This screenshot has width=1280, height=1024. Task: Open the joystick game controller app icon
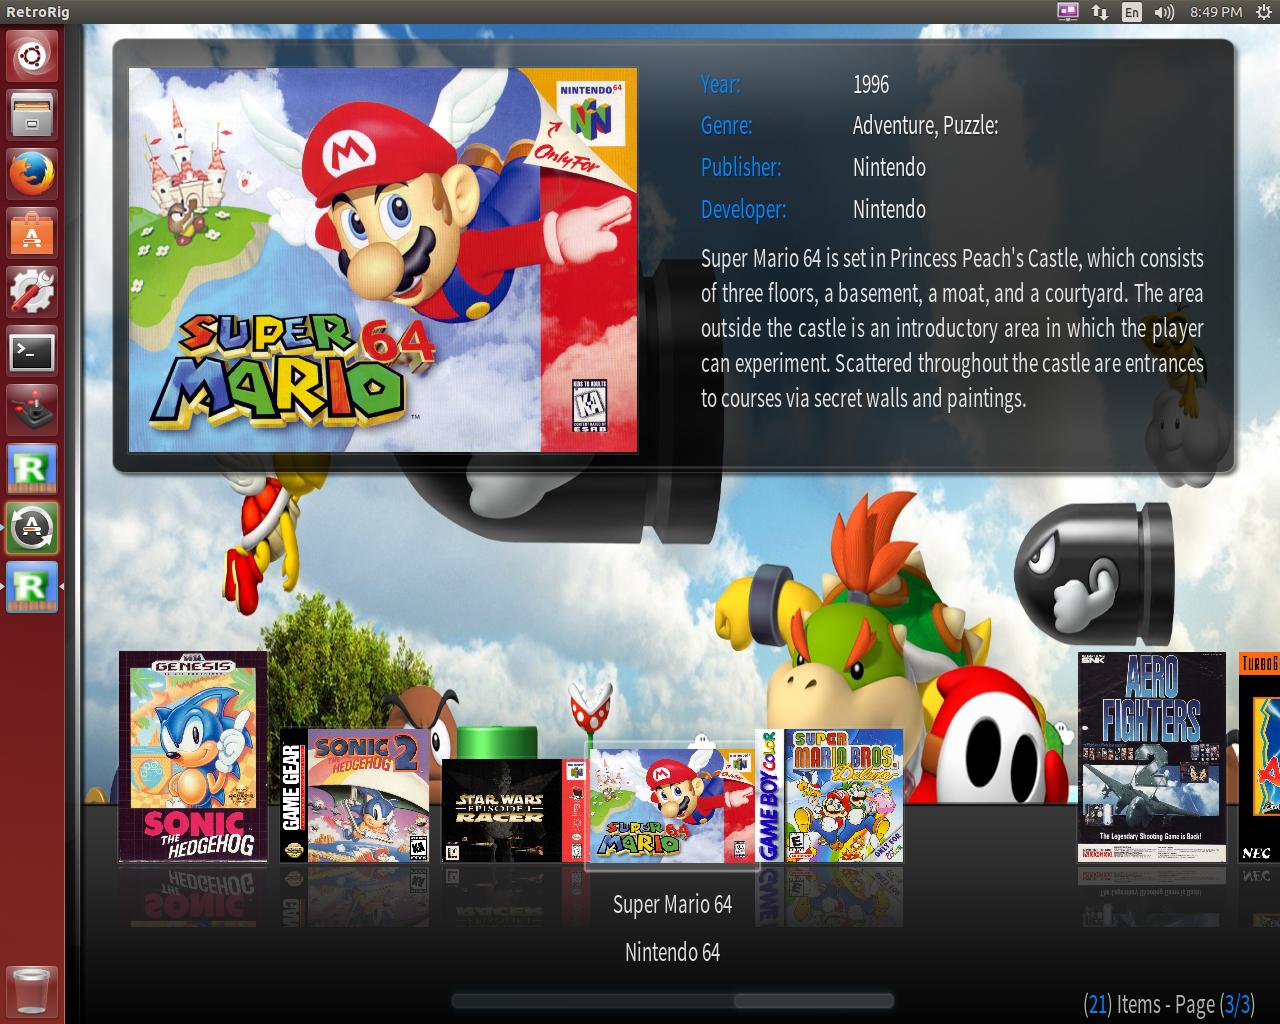tap(32, 410)
